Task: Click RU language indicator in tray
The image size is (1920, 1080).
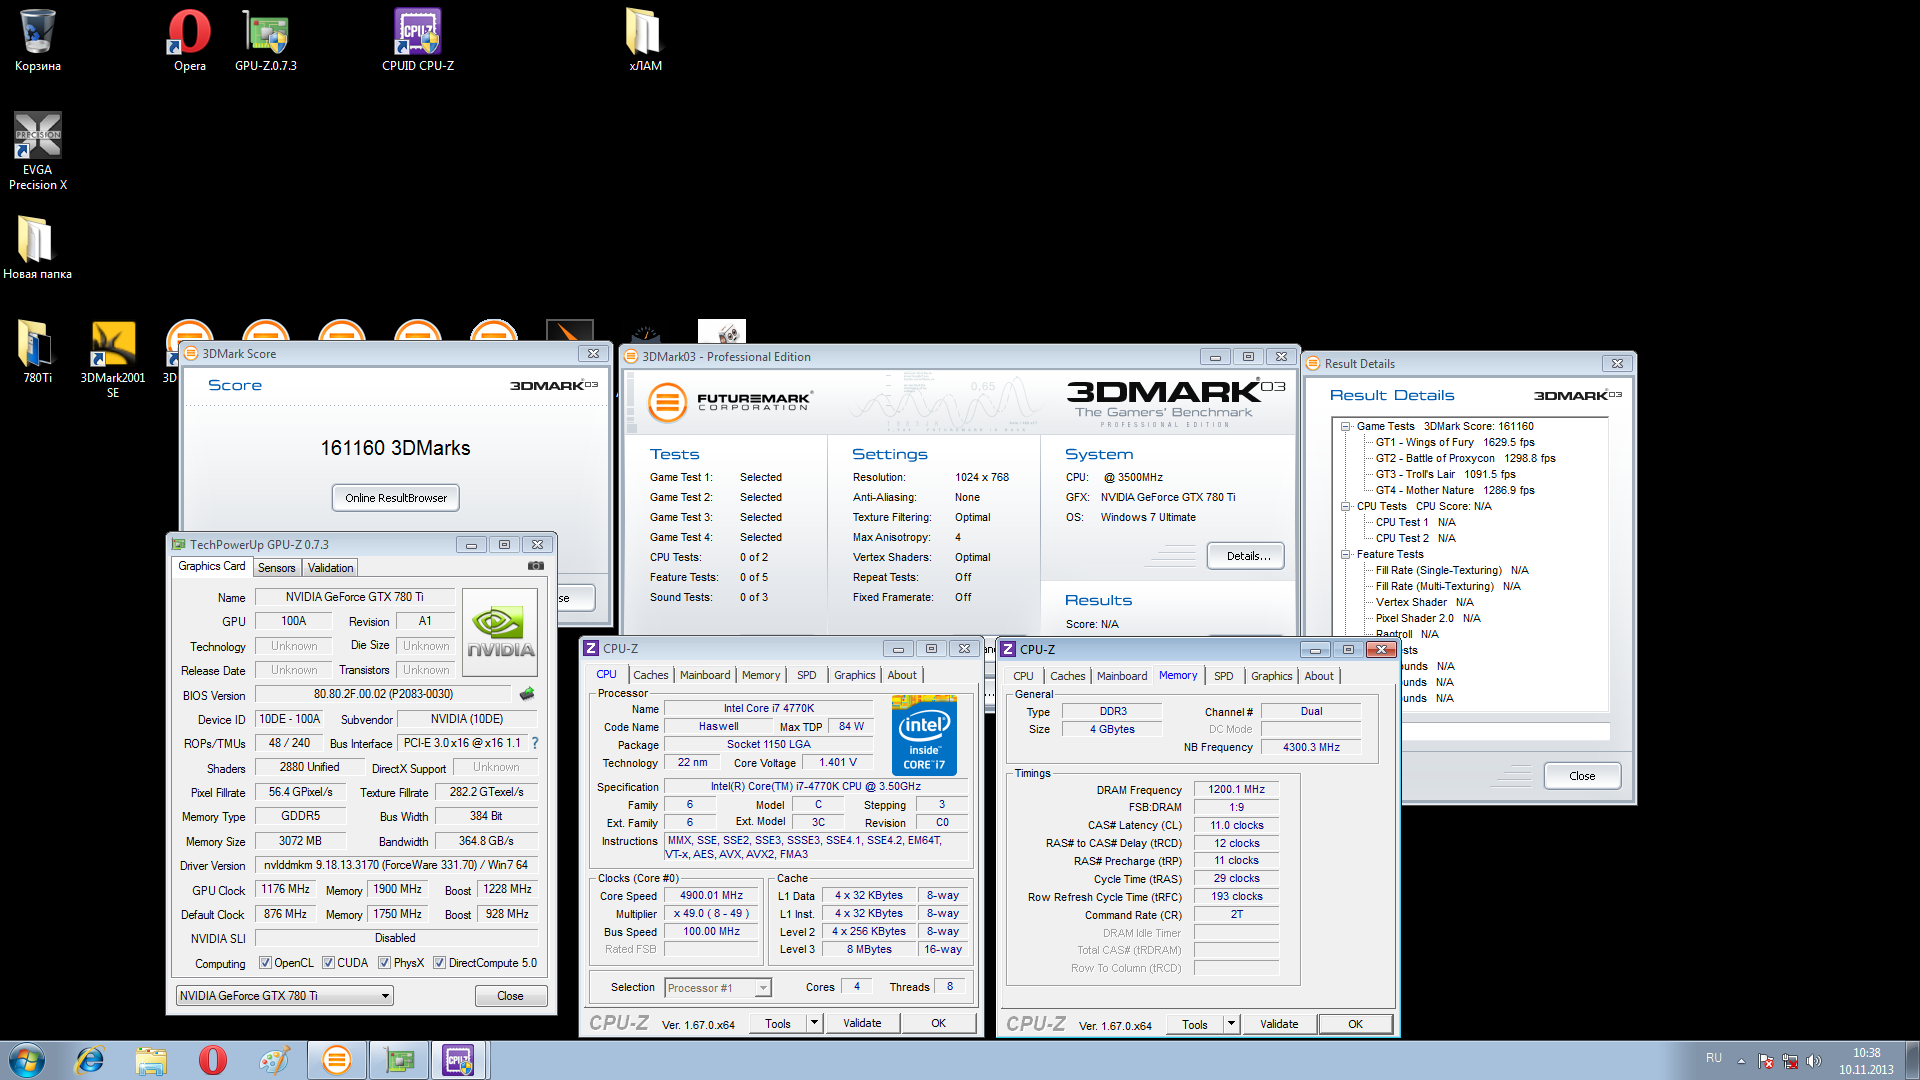Action: (1714, 1058)
